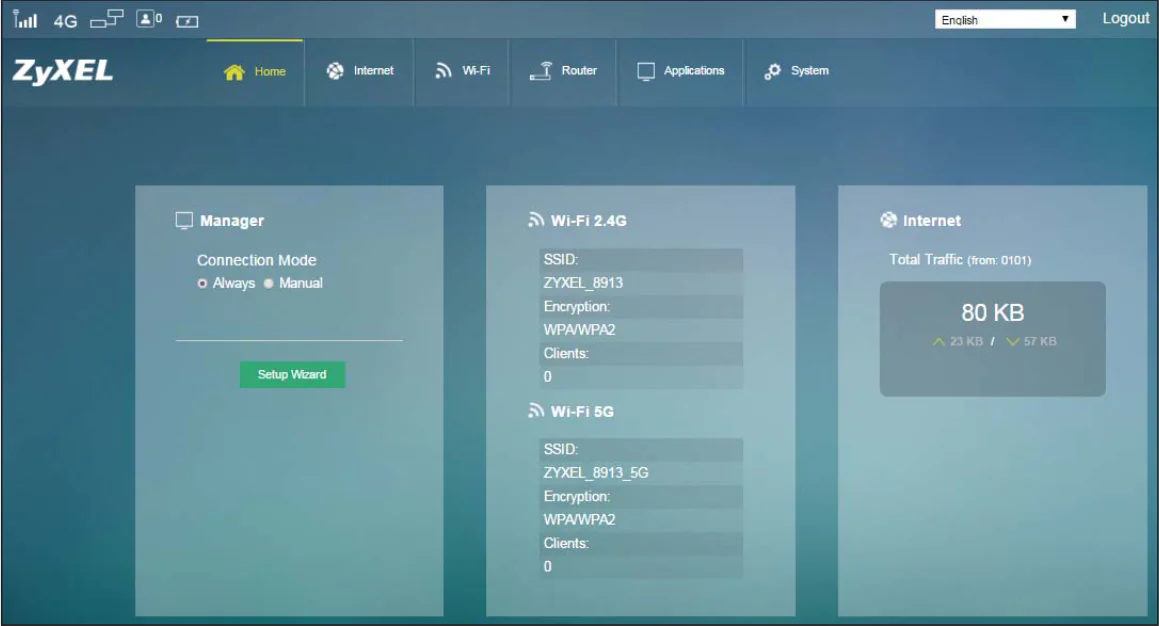Click the Internet globe icon in navigation
Image resolution: width=1159 pixels, height=626 pixels.
pos(335,71)
